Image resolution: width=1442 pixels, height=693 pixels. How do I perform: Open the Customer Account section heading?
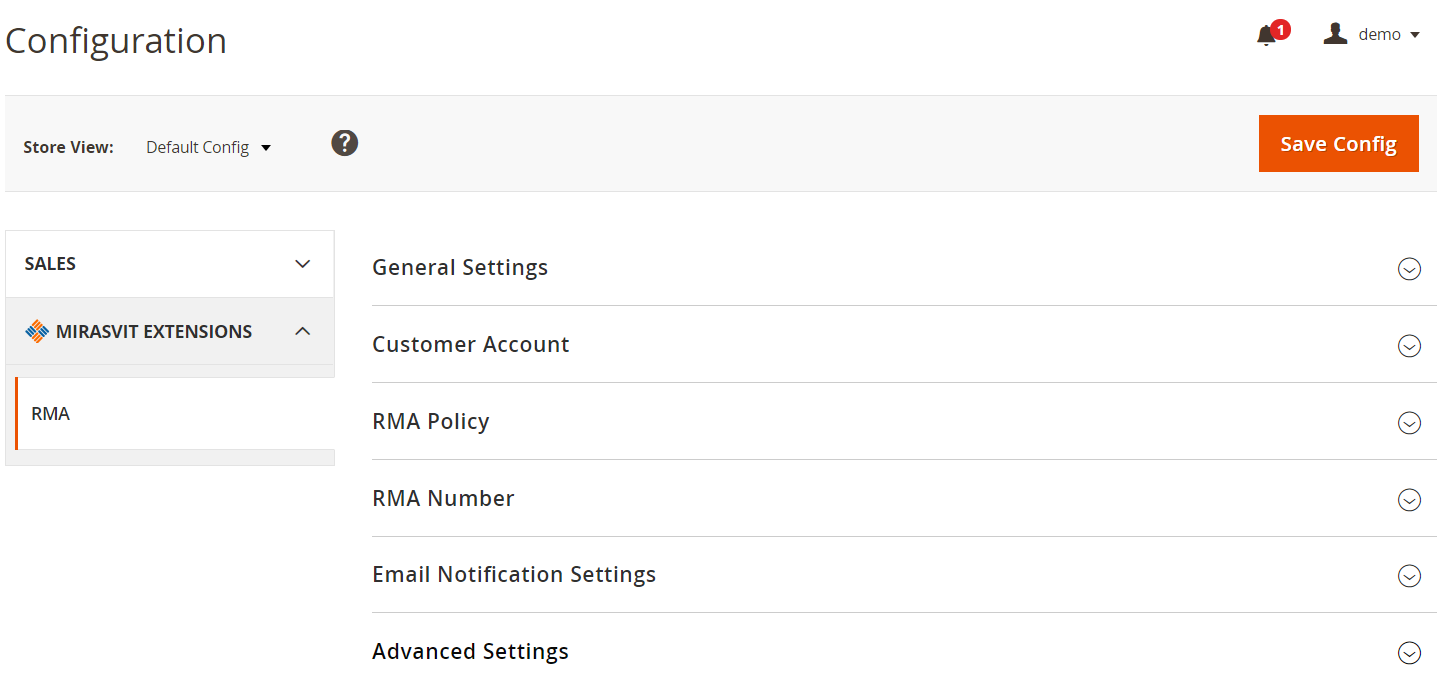pyautogui.click(x=471, y=344)
